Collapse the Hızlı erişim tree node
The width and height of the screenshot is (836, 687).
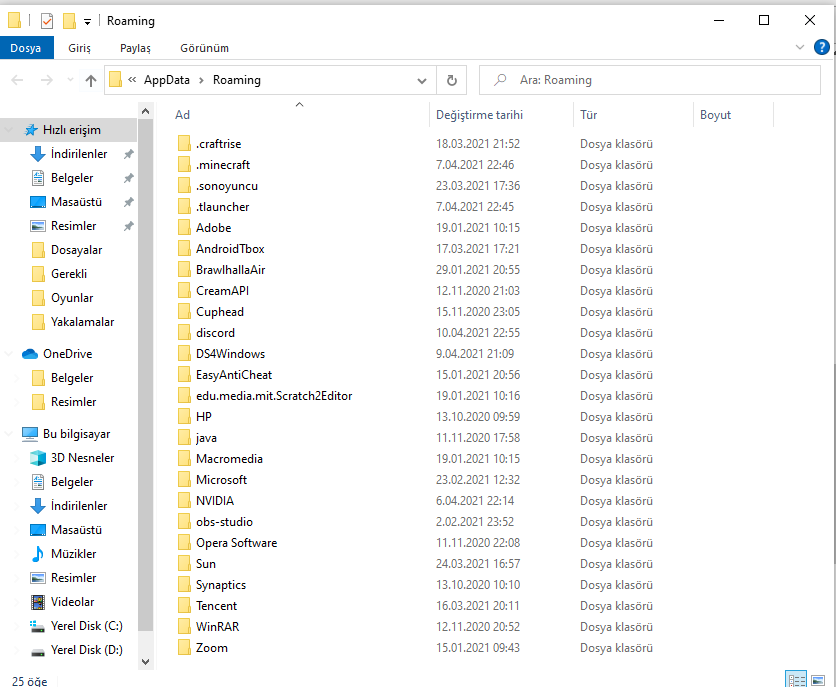(x=9, y=130)
